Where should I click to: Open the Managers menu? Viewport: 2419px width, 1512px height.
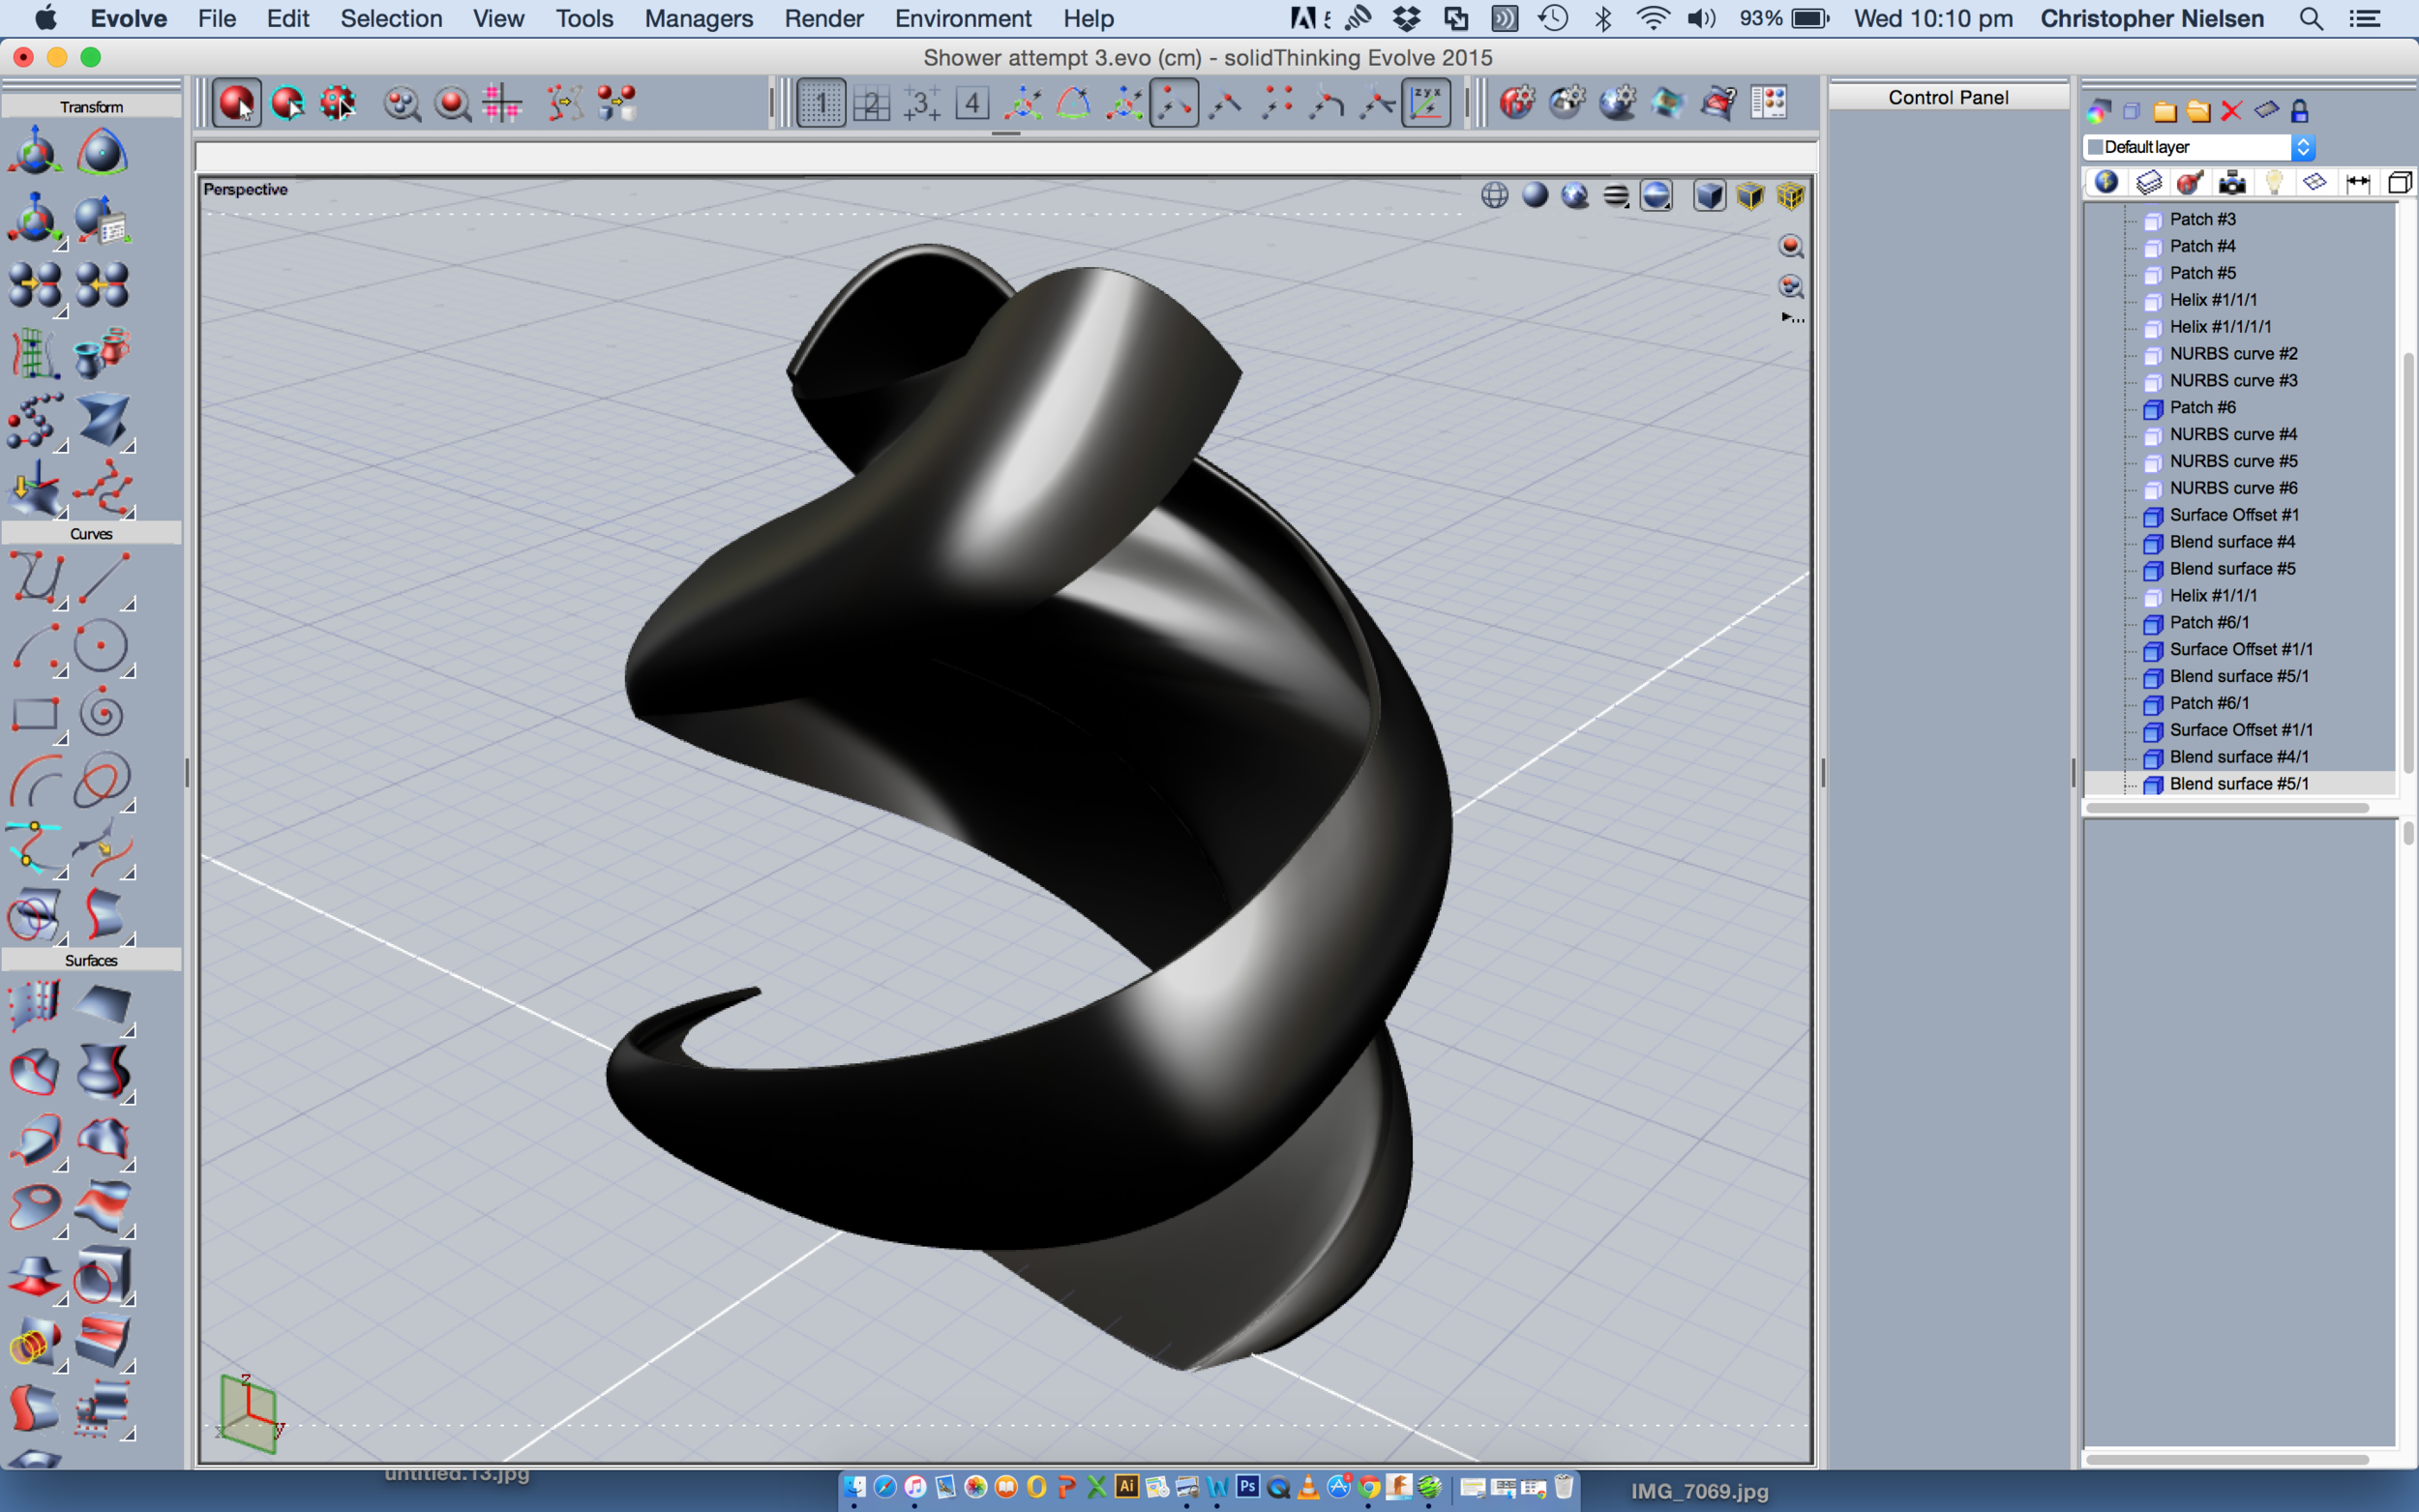[x=698, y=18]
